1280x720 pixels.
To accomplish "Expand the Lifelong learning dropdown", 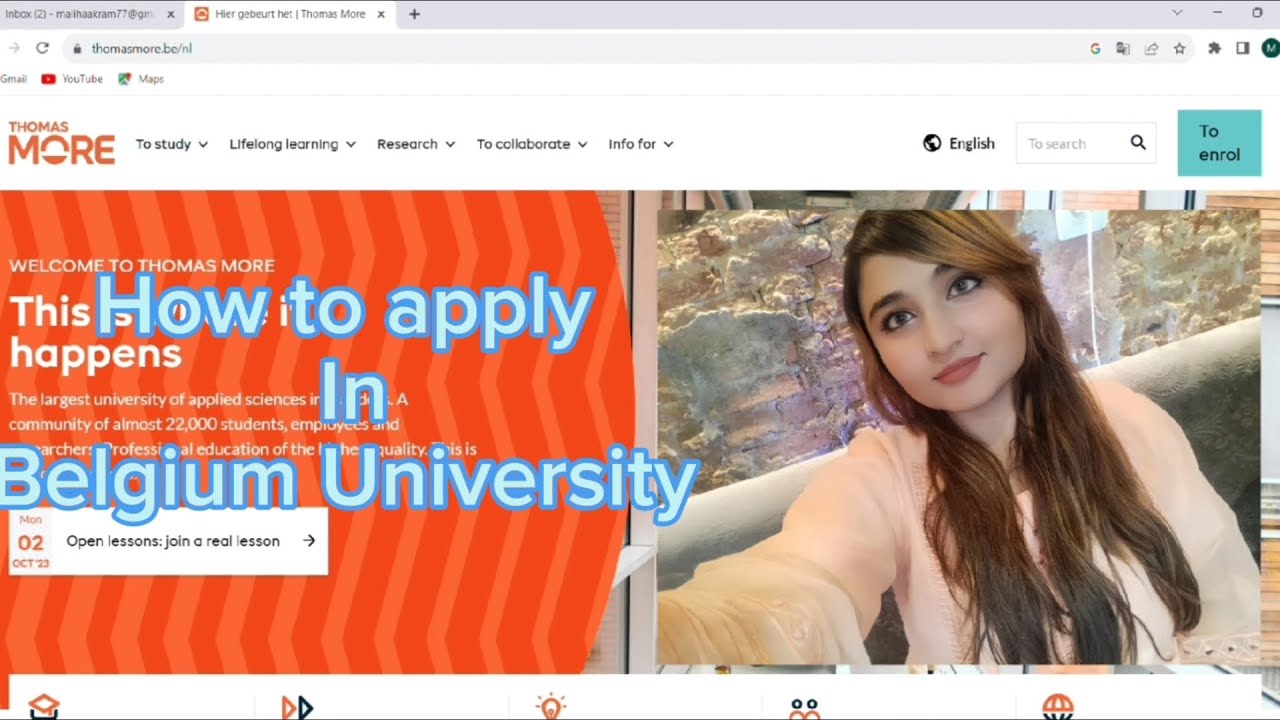I will pos(293,144).
